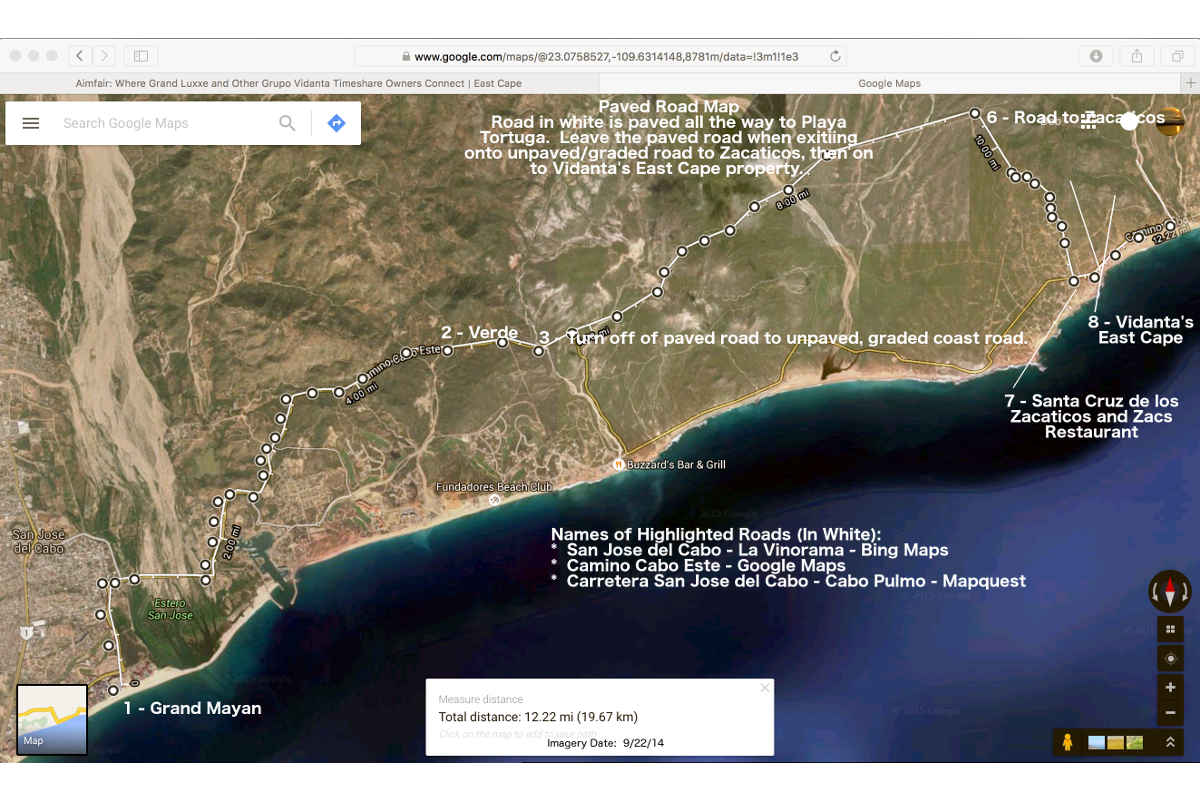
Task: Click the search magnifier icon
Action: click(287, 123)
